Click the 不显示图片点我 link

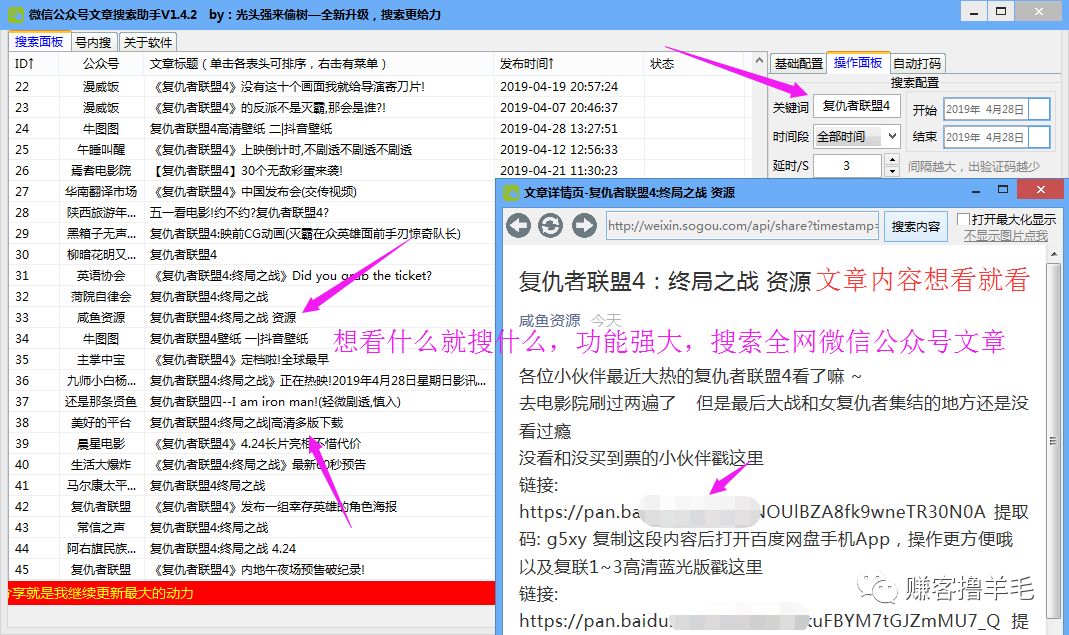pyautogui.click(x=1006, y=235)
